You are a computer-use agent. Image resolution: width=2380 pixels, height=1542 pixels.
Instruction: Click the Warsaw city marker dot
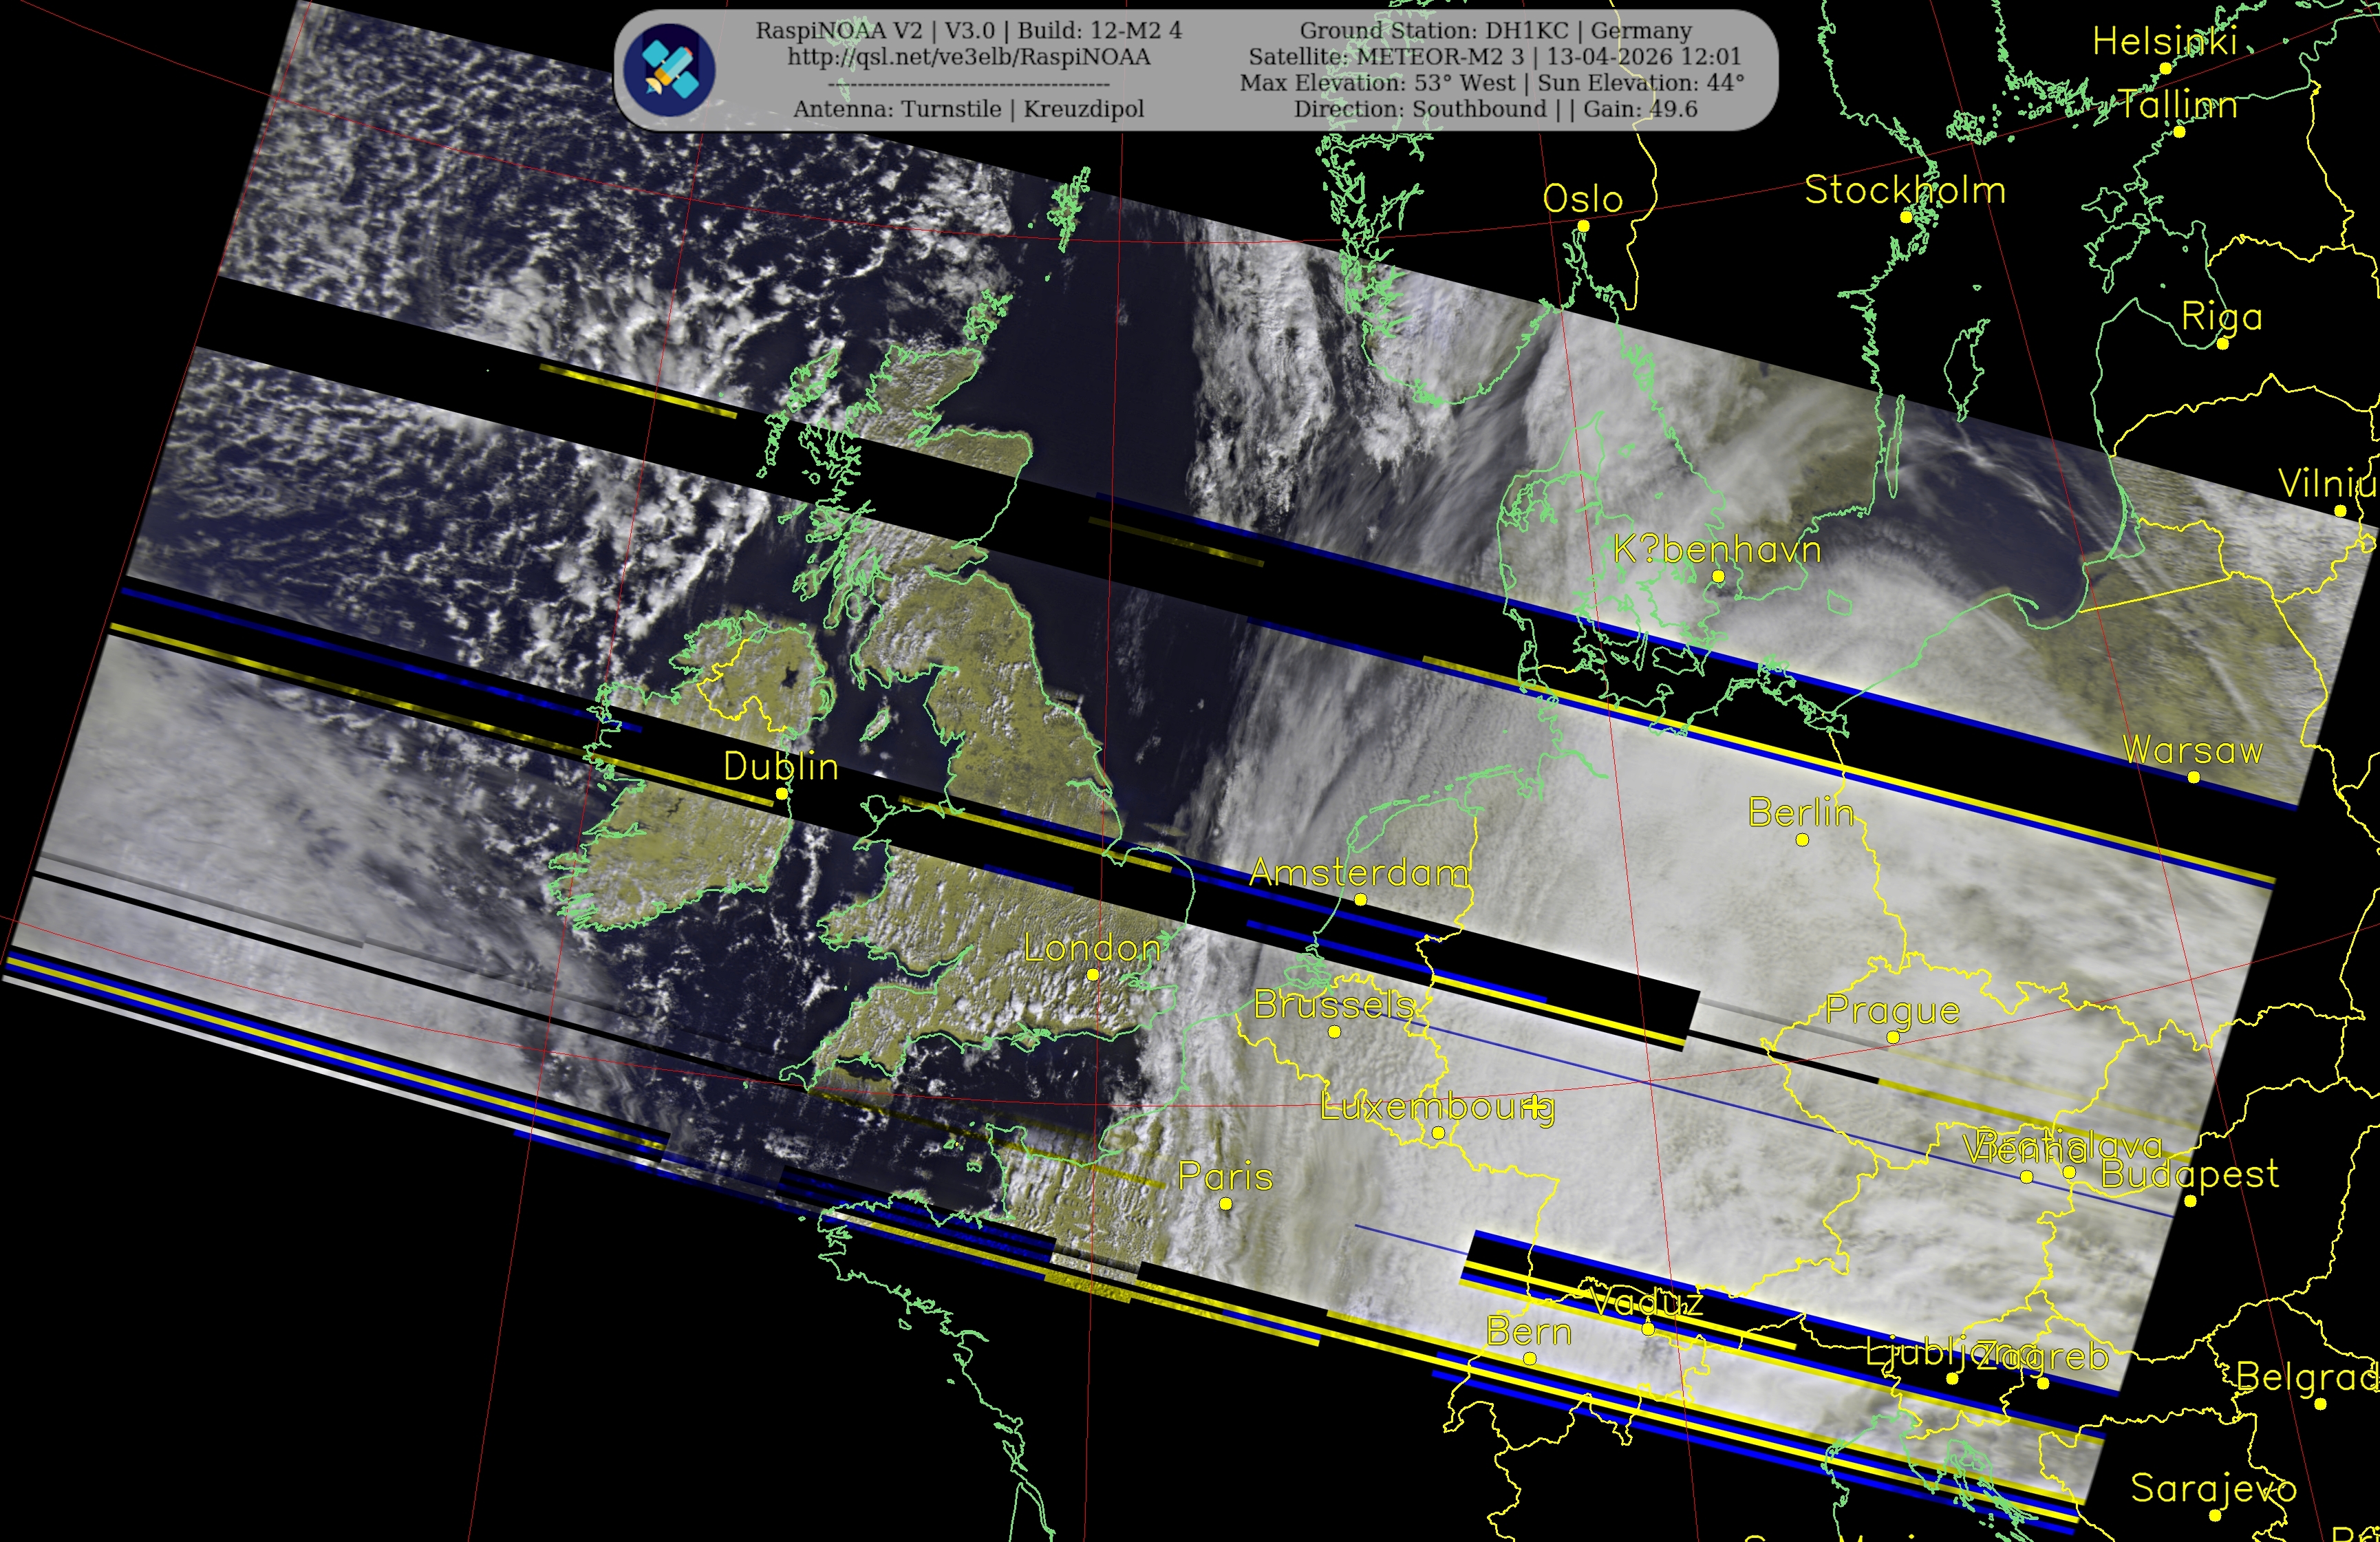click(x=2194, y=777)
